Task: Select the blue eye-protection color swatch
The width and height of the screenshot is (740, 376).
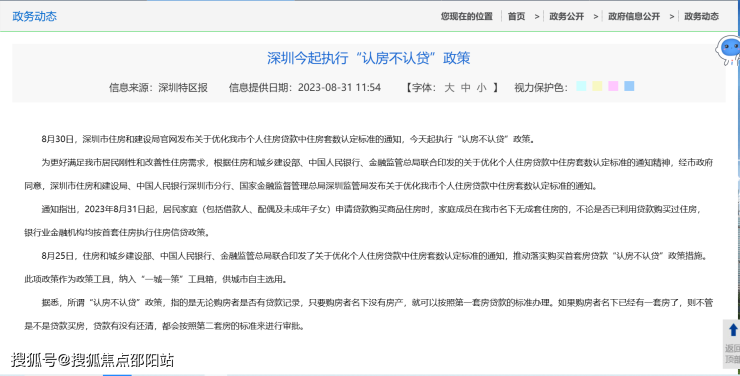Action: [x=629, y=86]
